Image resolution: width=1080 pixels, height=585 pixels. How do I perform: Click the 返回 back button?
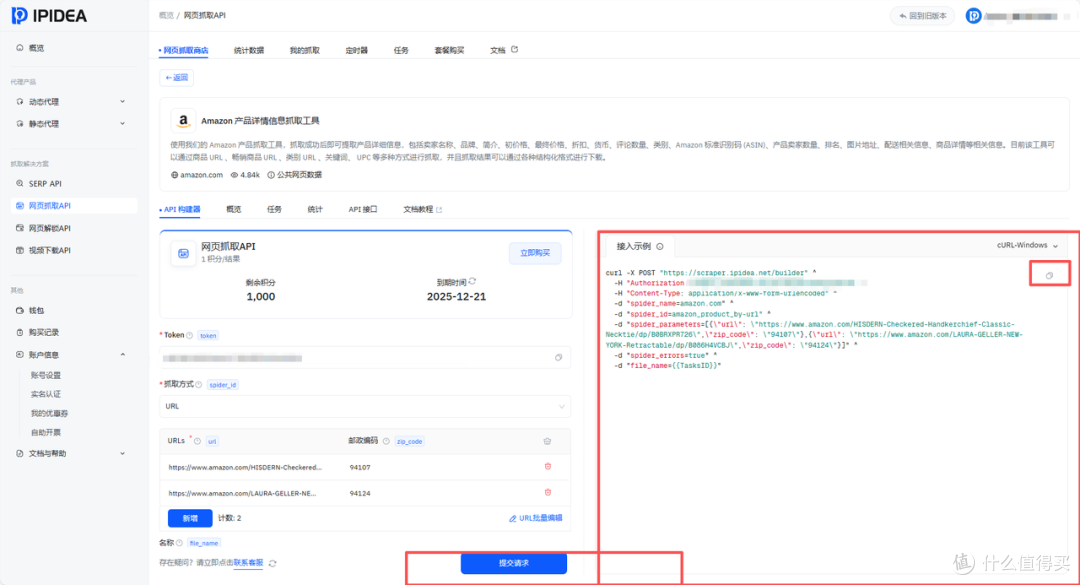click(176, 78)
